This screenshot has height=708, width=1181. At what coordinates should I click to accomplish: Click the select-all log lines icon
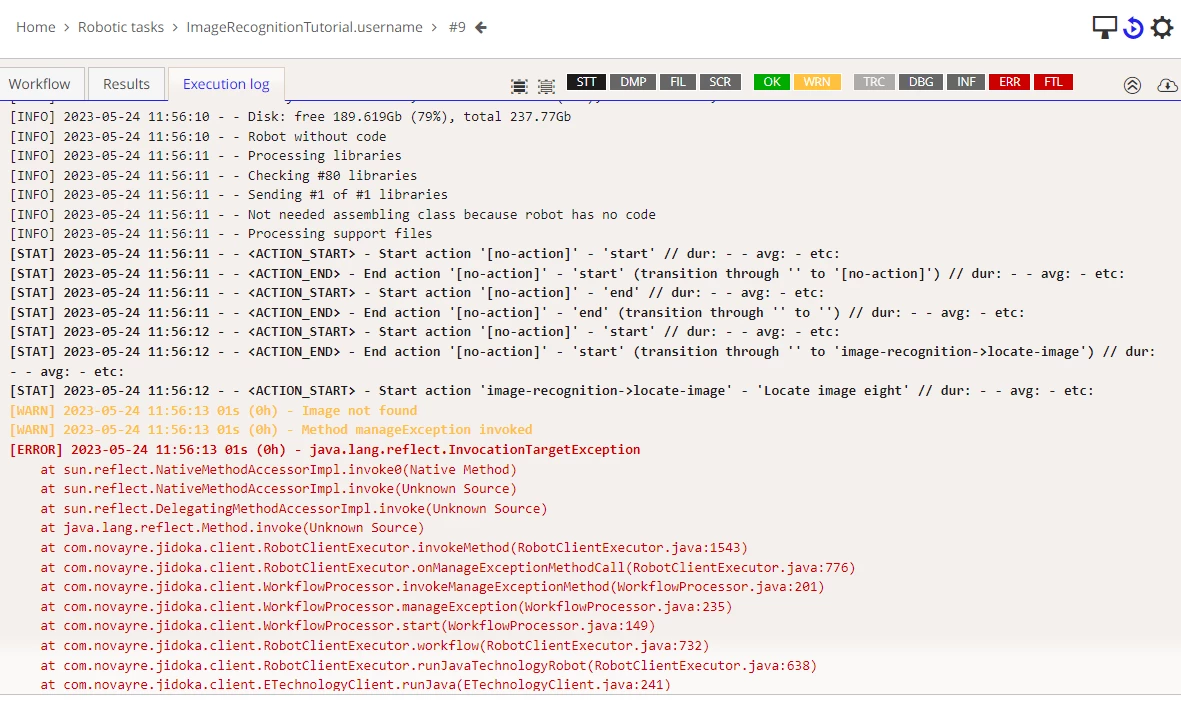(x=519, y=86)
